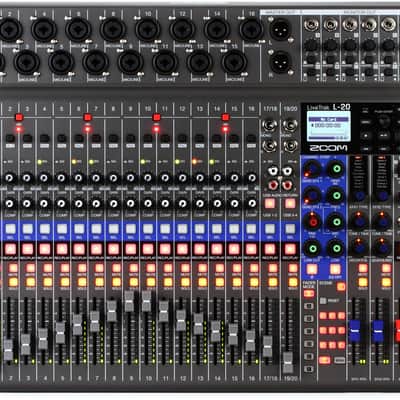Click the channel 2 fader

pos(8,349)
